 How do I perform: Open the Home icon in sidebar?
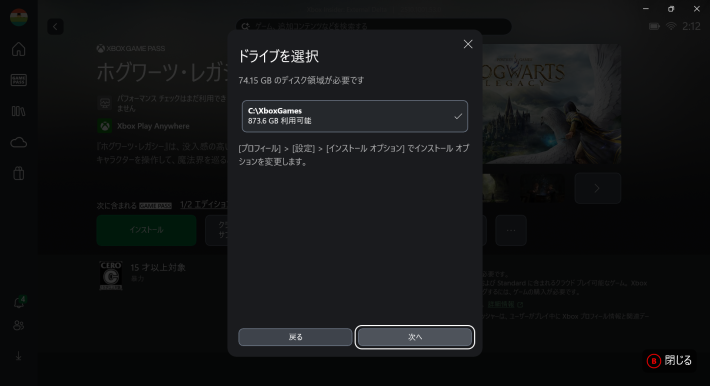pos(19,49)
